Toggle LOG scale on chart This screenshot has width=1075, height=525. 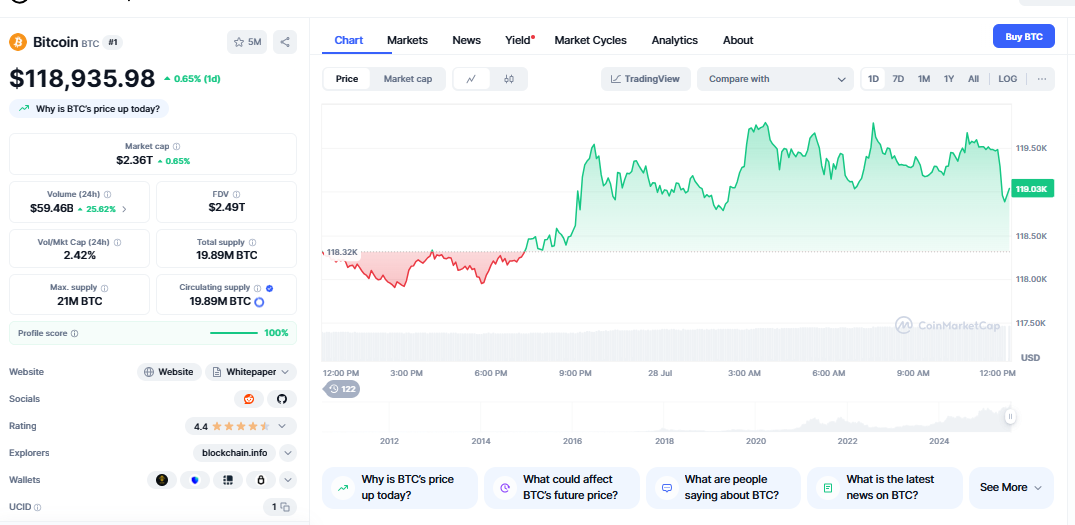tap(1008, 79)
